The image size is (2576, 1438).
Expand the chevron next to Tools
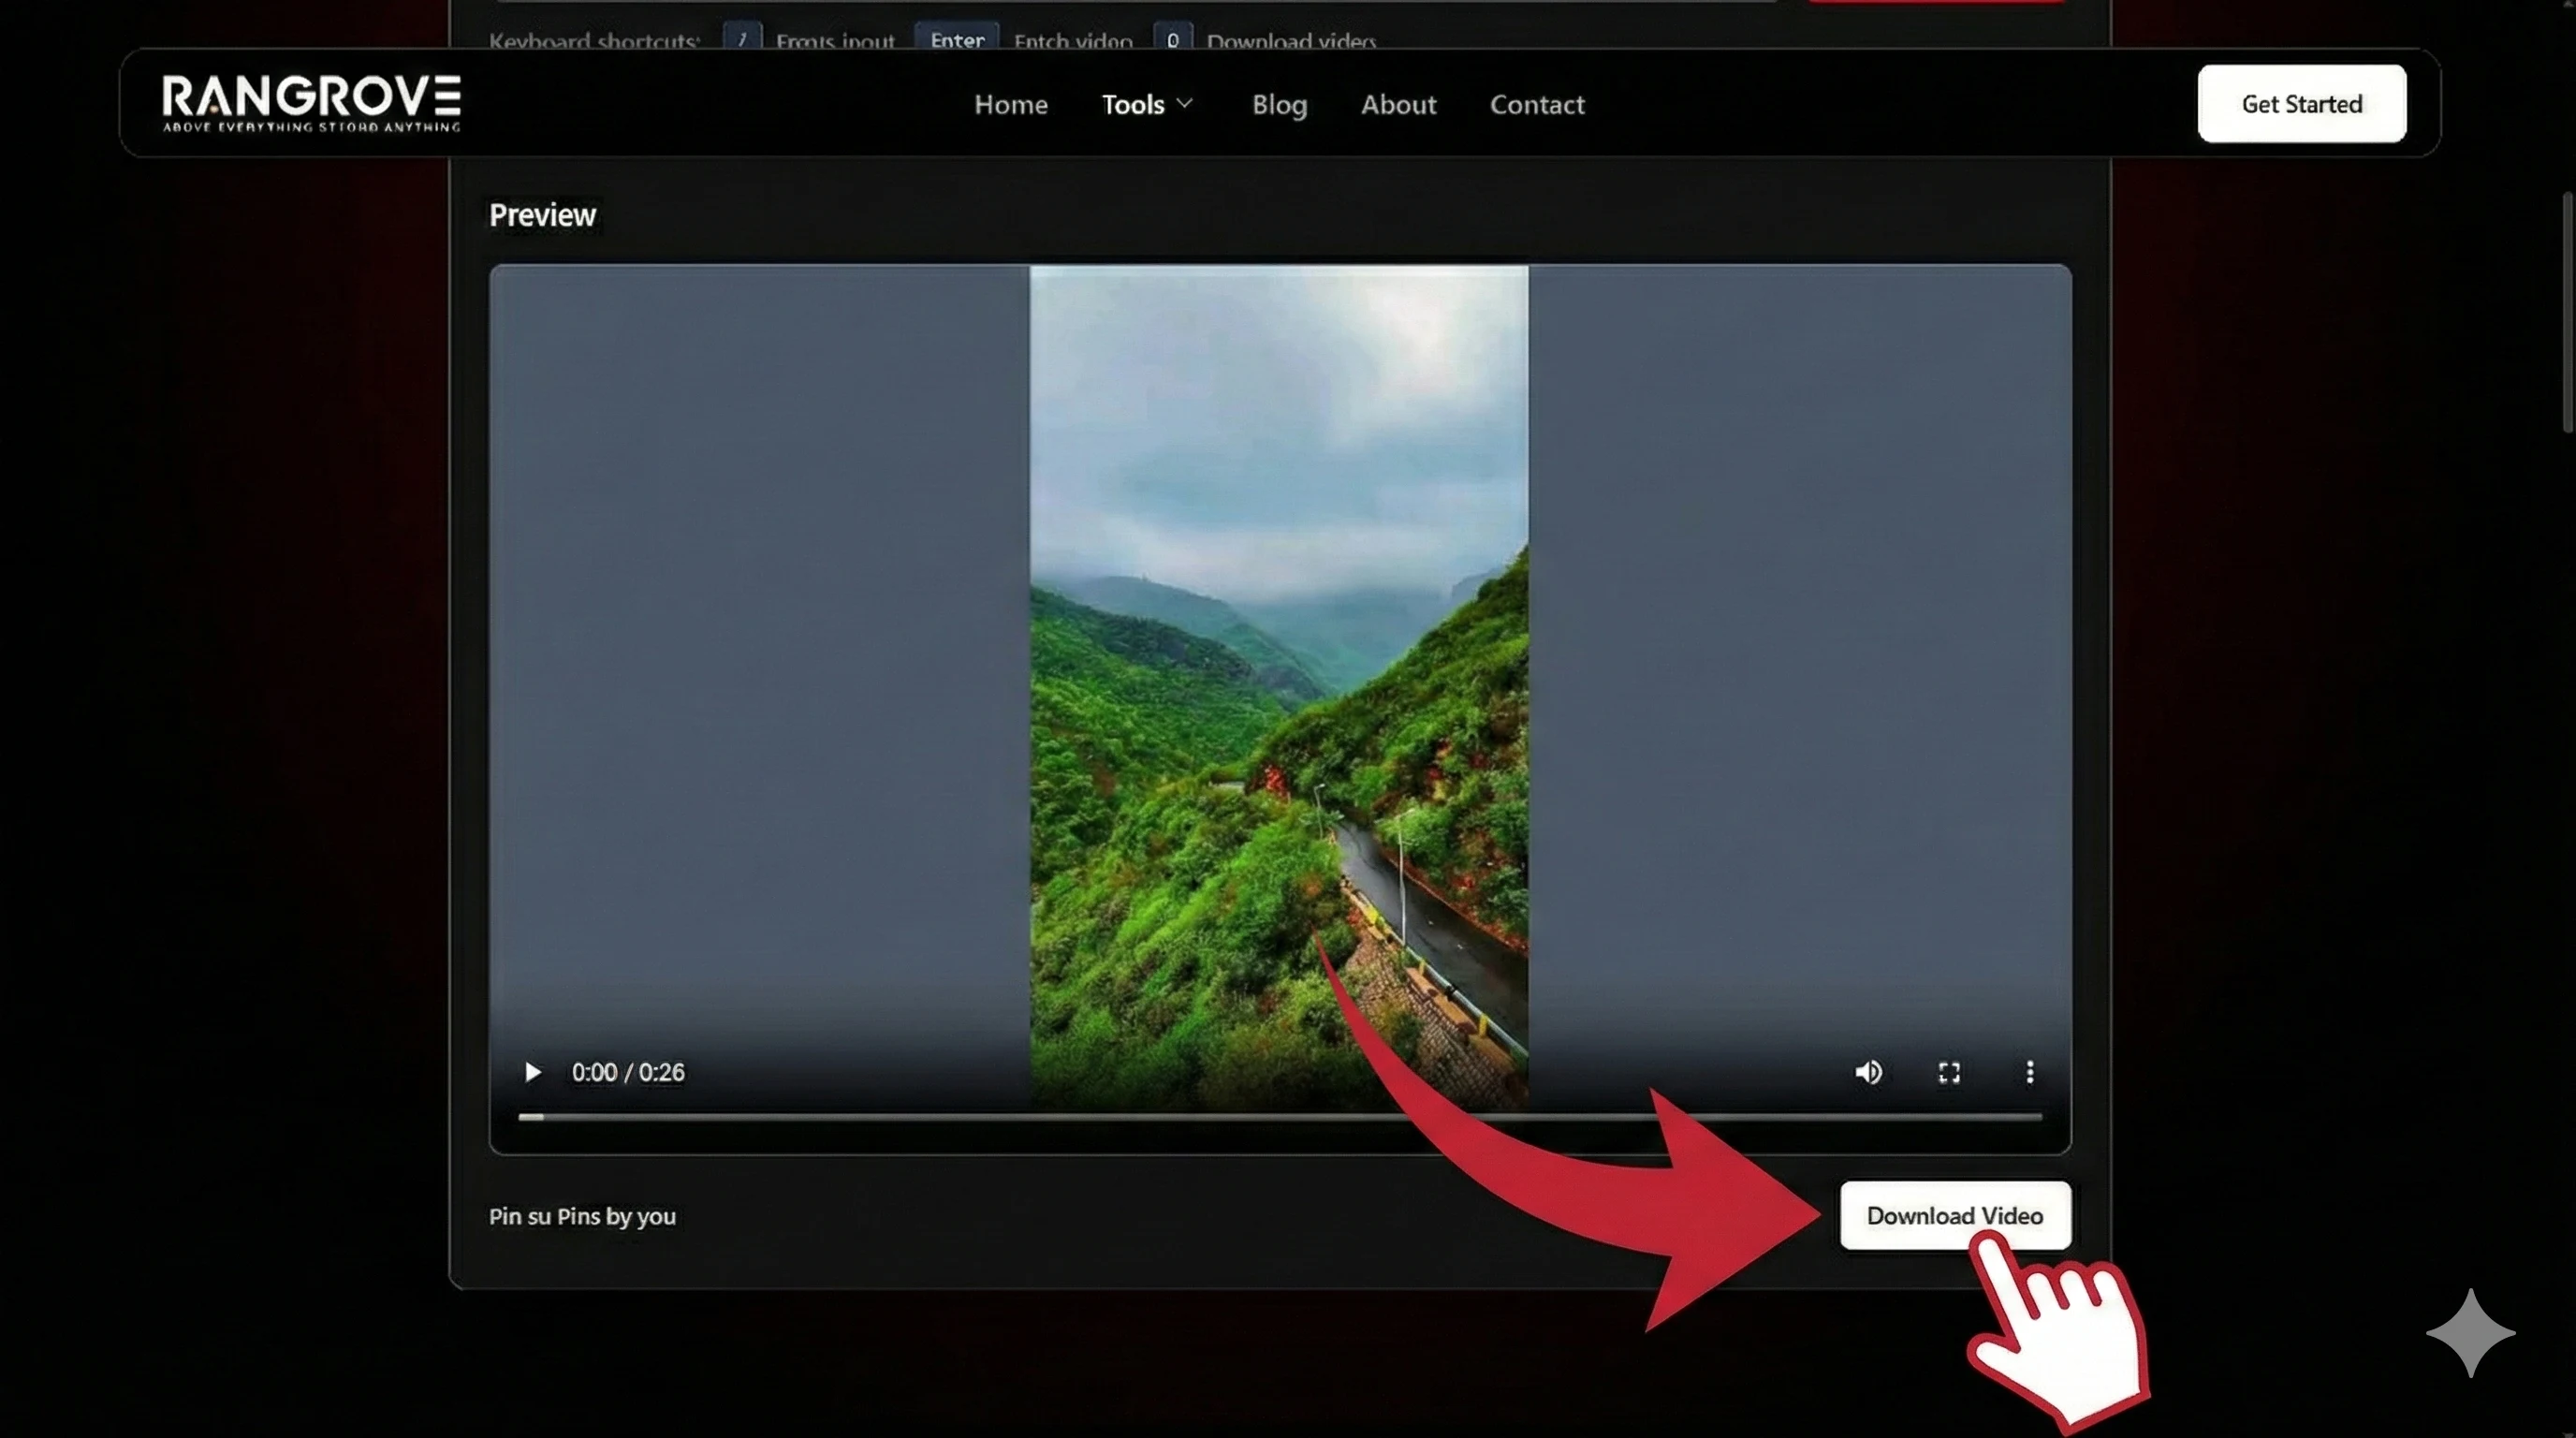click(1186, 104)
